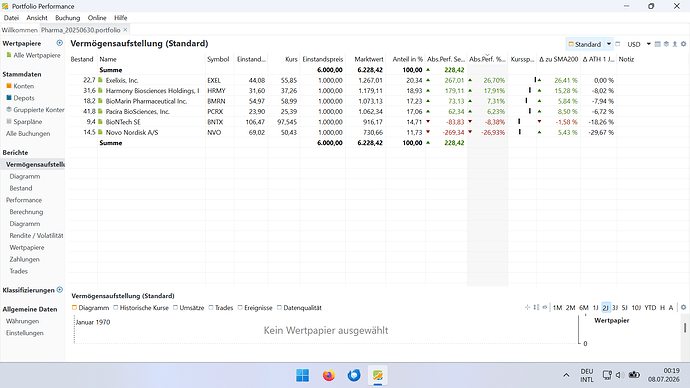The image size is (690, 388).
Task: Expand the Standard view dropdown arrow
Action: pos(609,44)
